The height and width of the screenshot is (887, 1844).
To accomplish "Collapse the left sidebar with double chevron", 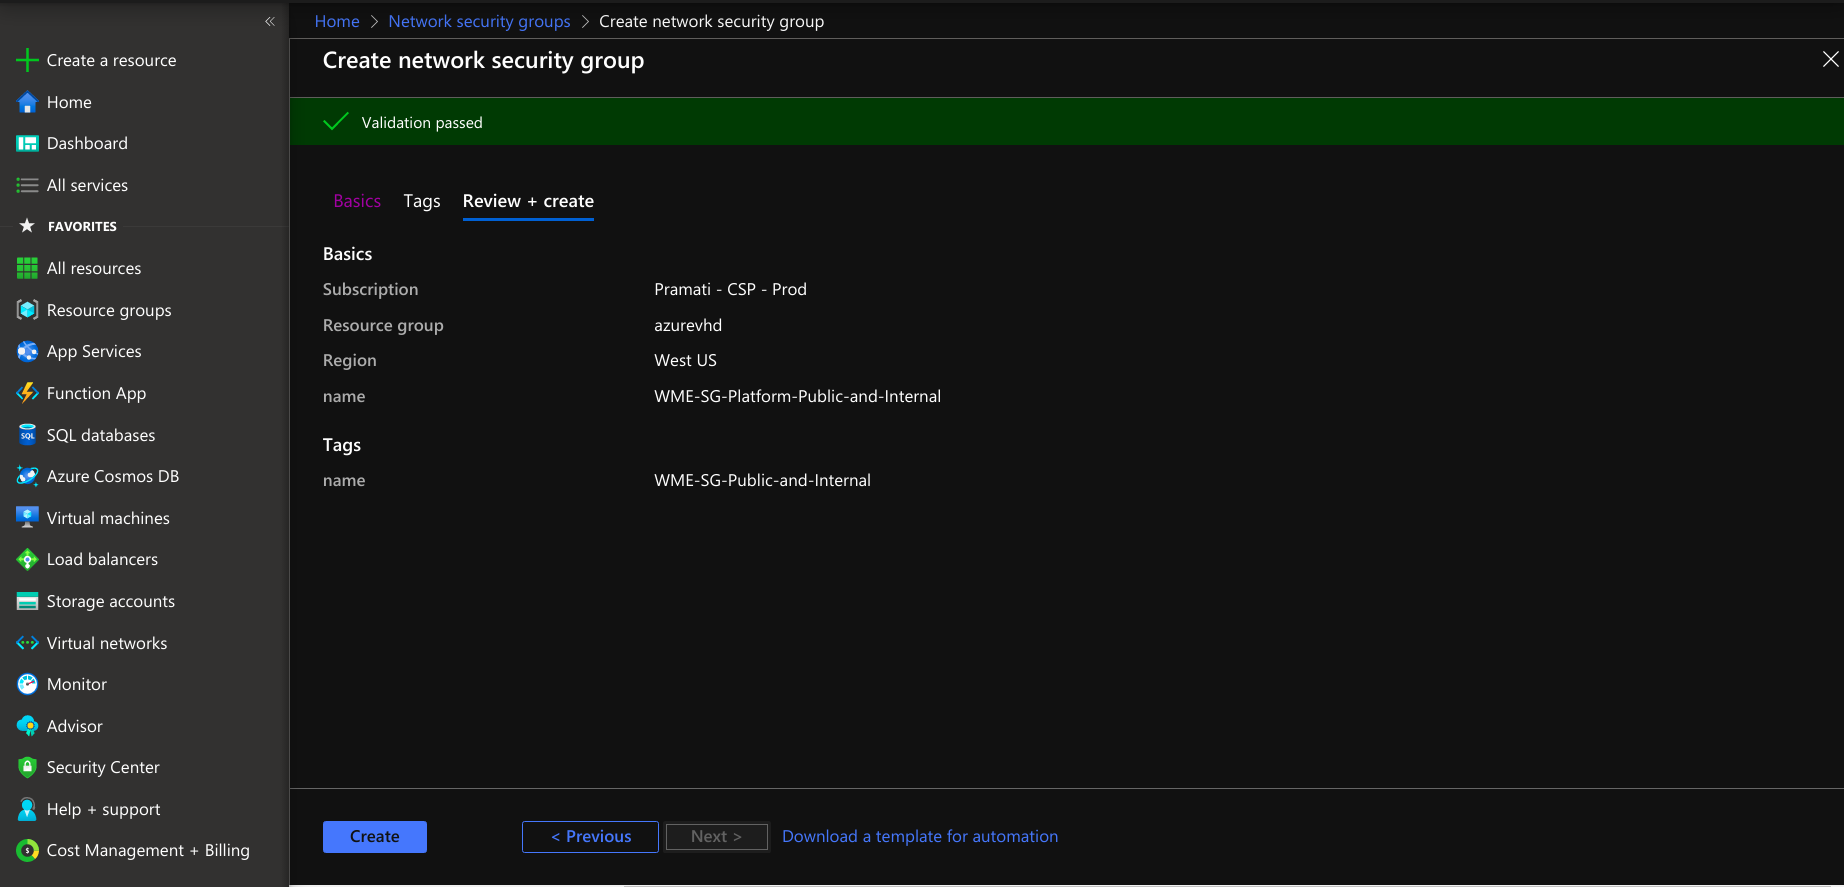I will tap(269, 21).
